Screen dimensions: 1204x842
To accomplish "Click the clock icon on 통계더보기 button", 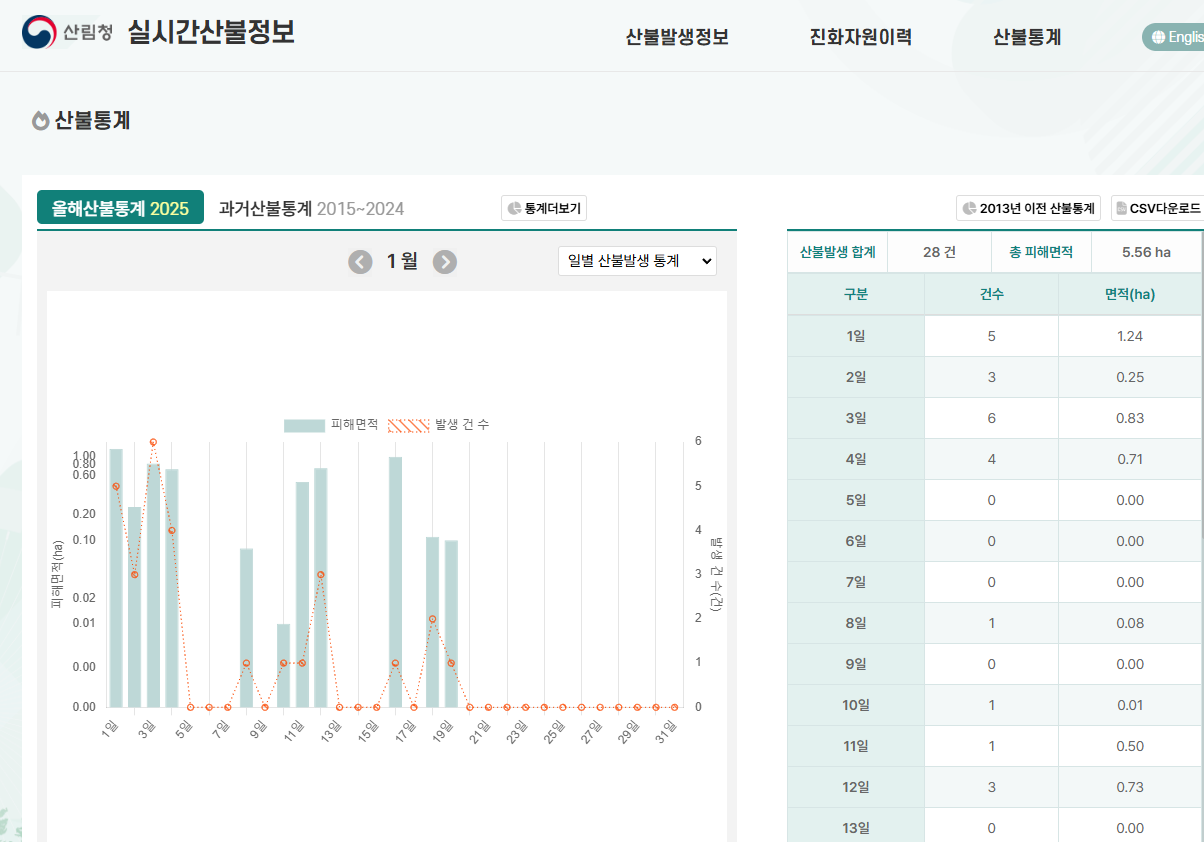I will (x=515, y=208).
